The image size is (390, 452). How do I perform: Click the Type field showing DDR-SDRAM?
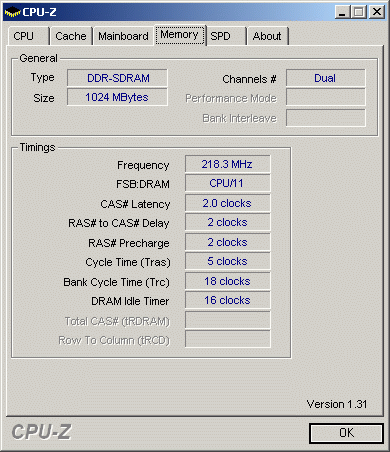[x=117, y=78]
